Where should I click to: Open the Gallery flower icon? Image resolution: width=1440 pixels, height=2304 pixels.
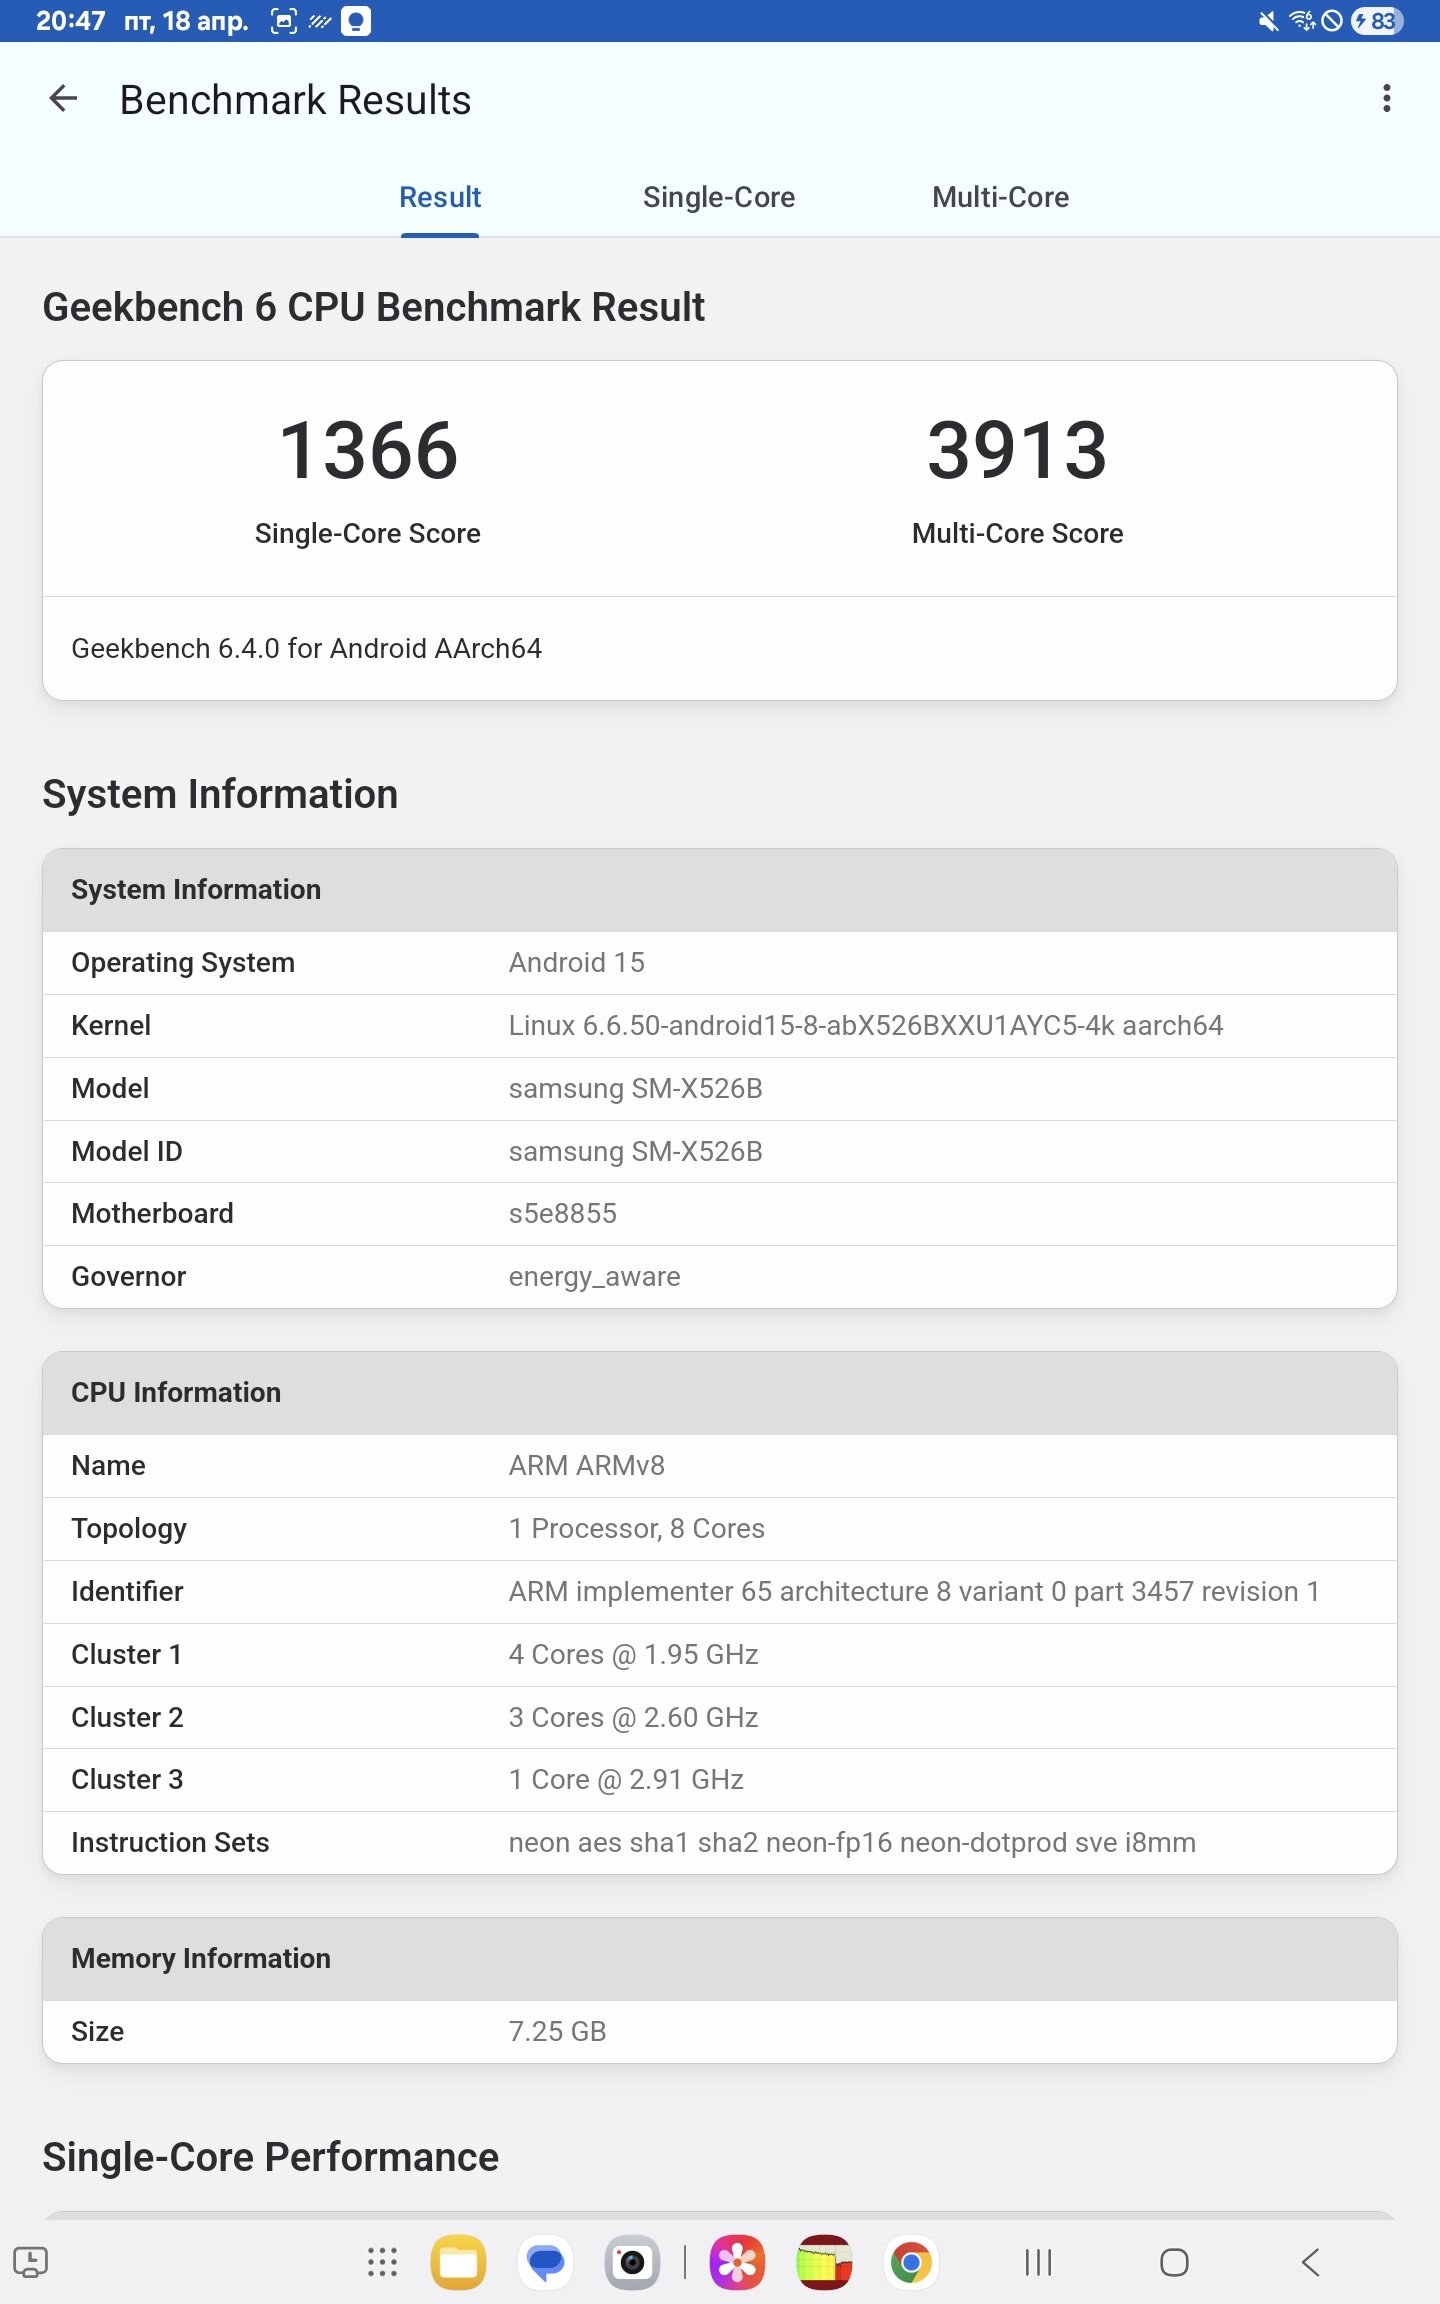[737, 2262]
